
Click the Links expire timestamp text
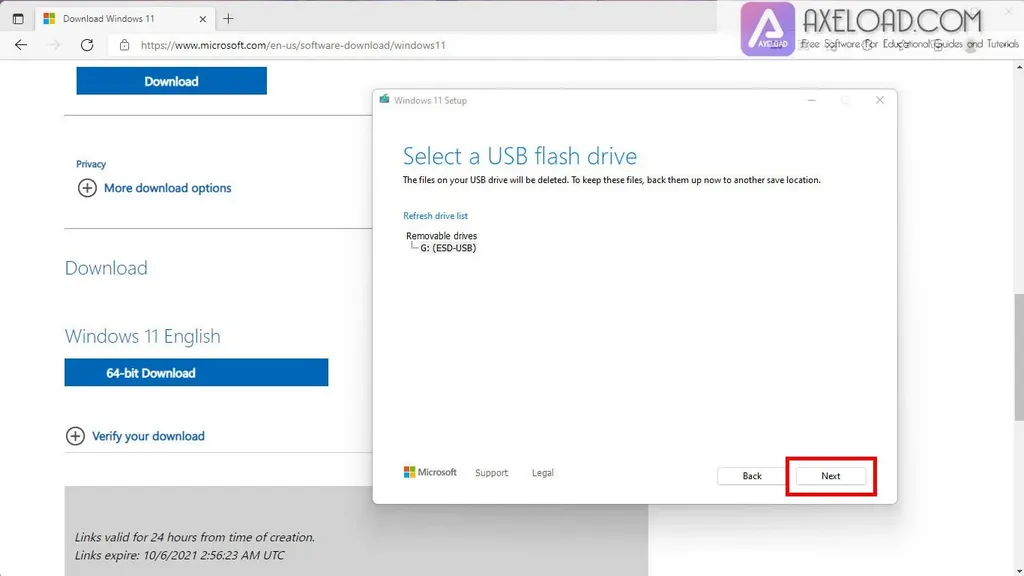[x=180, y=556]
